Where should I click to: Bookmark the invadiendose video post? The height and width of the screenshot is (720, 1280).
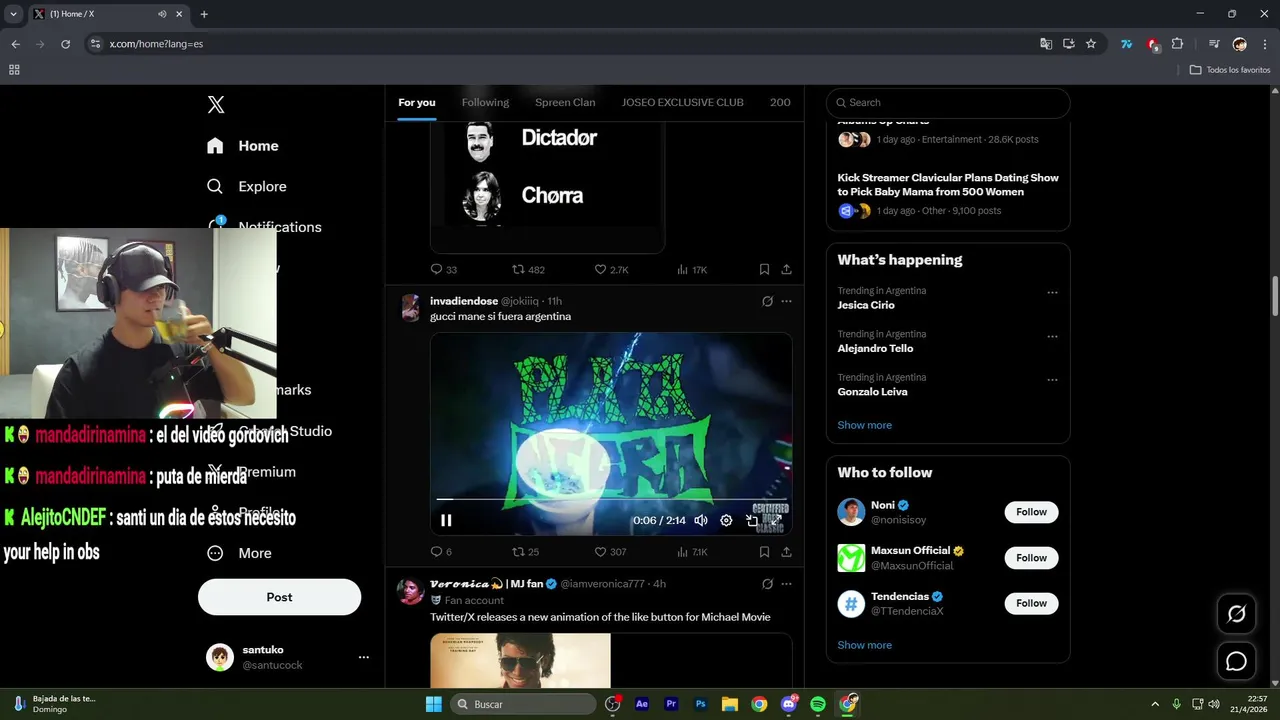click(764, 552)
